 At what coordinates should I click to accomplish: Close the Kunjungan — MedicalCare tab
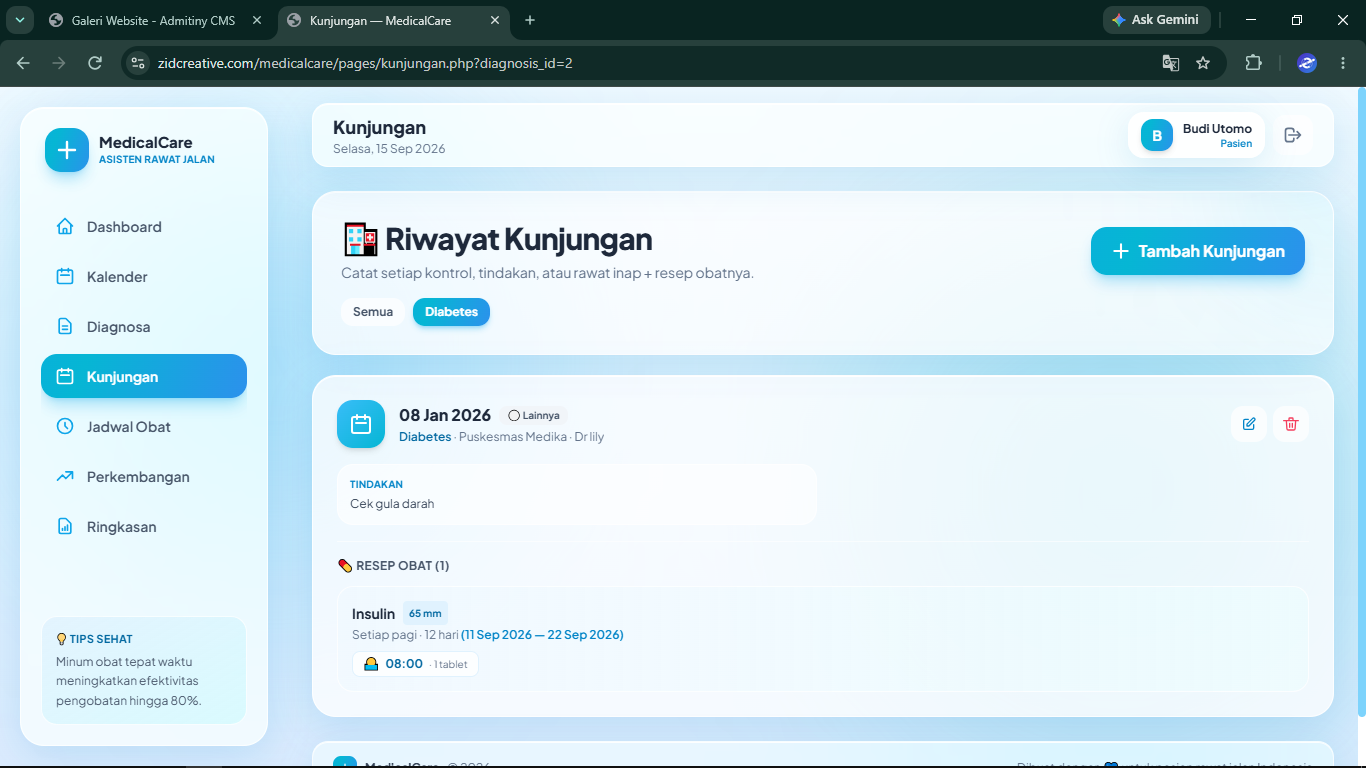pos(494,20)
